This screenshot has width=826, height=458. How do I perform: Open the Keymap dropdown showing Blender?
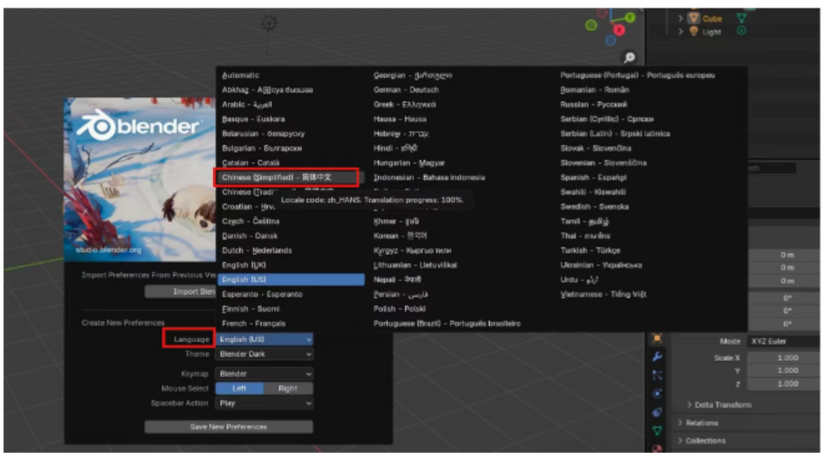(x=264, y=374)
